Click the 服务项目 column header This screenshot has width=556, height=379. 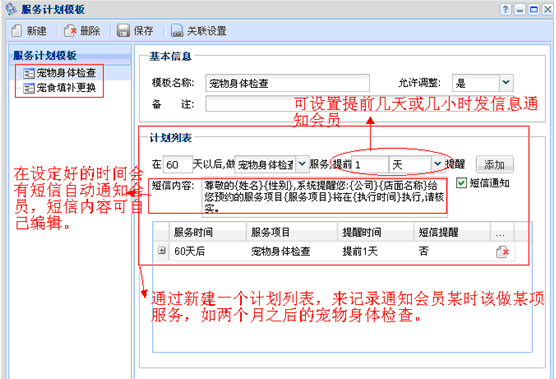click(x=292, y=232)
